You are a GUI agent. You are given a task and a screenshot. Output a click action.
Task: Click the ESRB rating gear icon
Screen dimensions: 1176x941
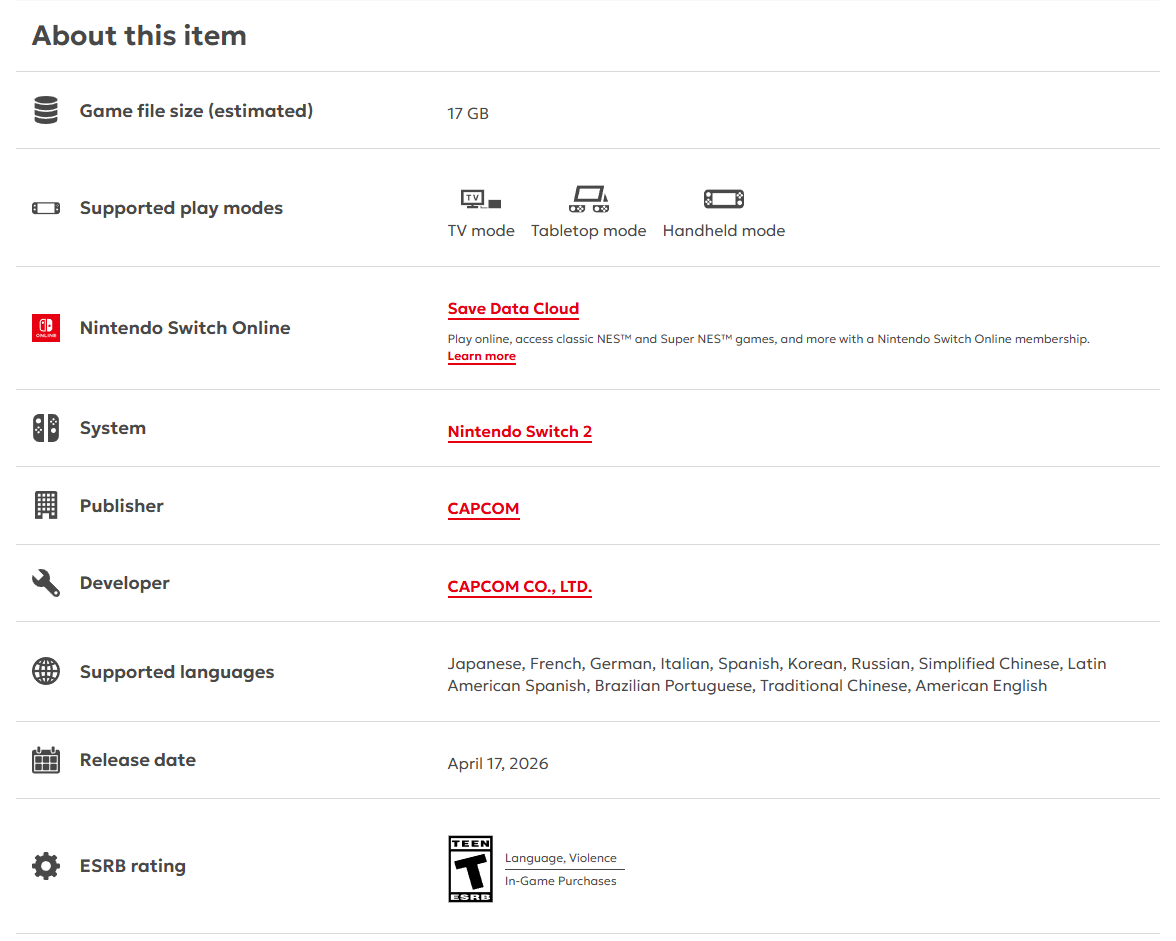pos(46,866)
